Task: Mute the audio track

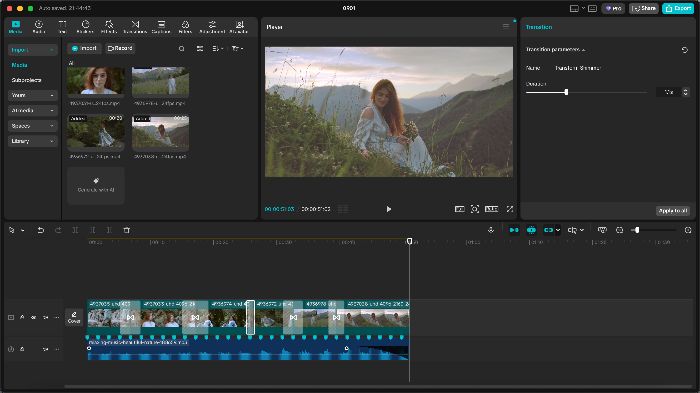Action: point(45,349)
